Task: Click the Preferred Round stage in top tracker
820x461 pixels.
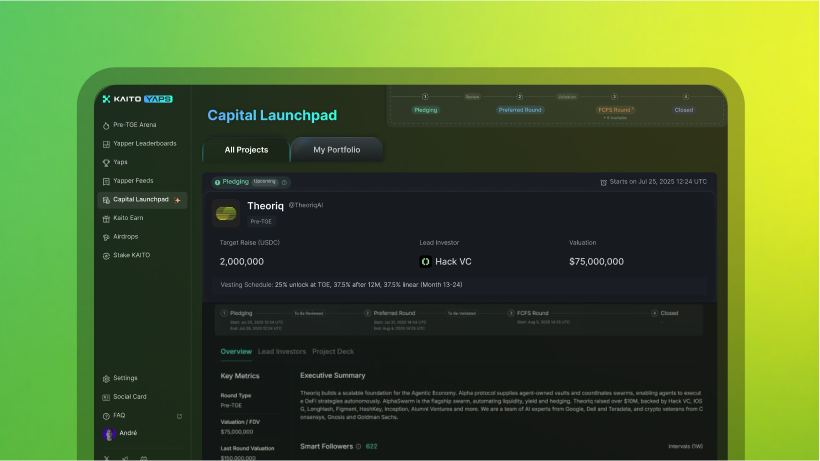Action: [520, 110]
